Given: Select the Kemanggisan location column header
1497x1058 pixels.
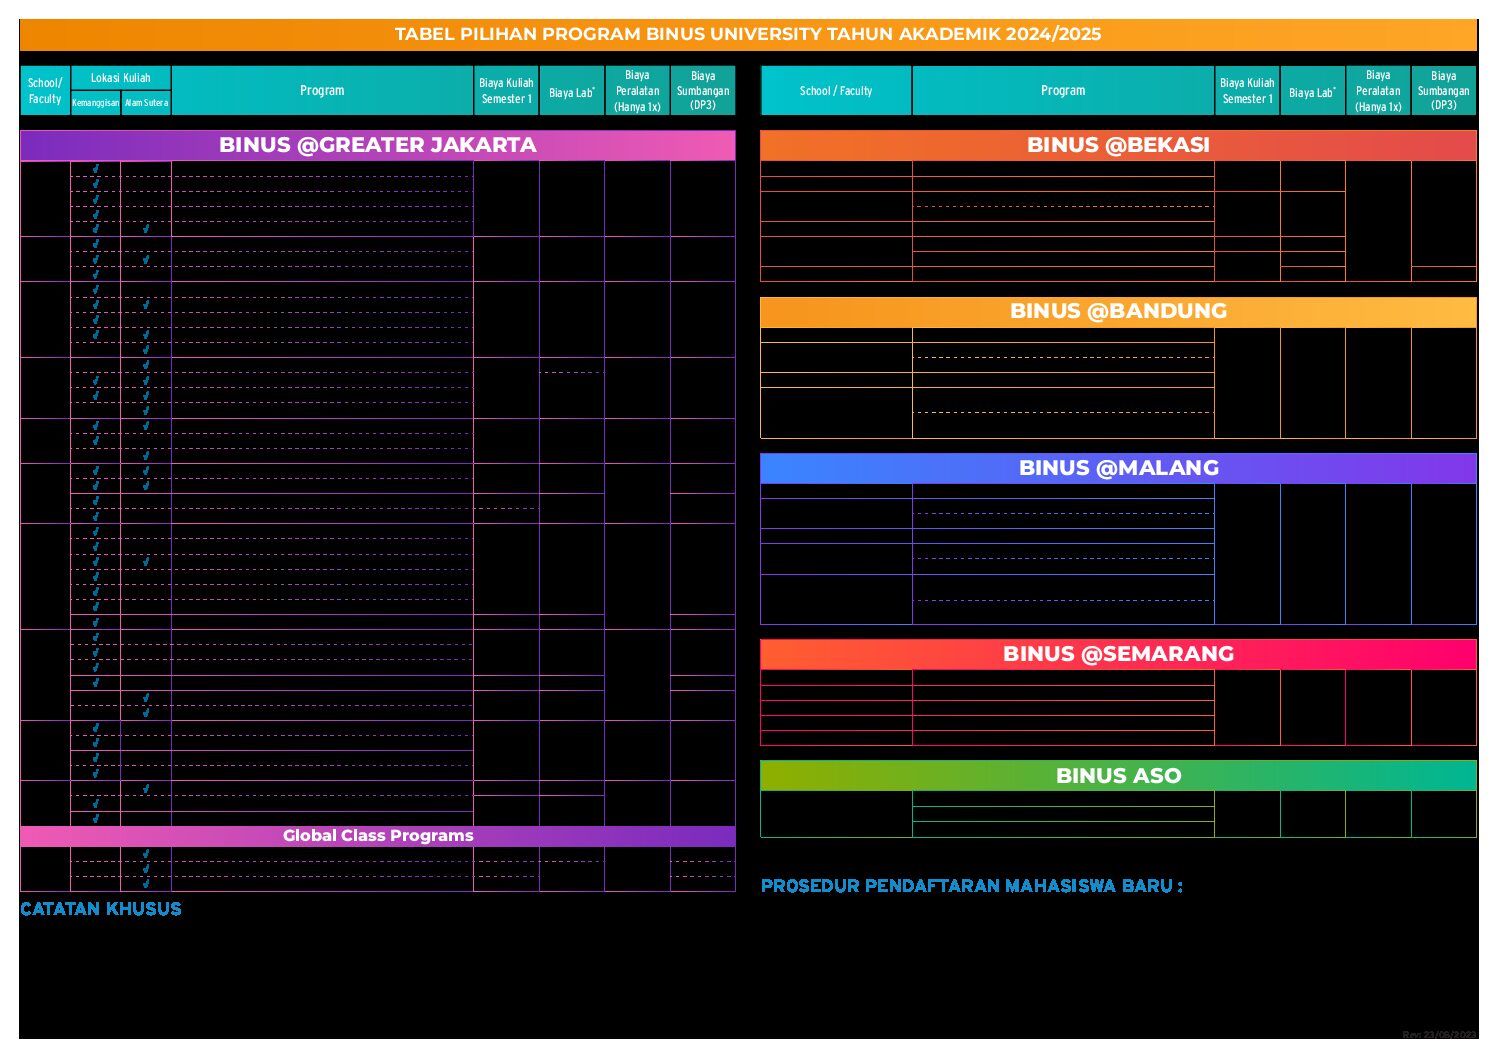Looking at the screenshot, I should point(96,103).
